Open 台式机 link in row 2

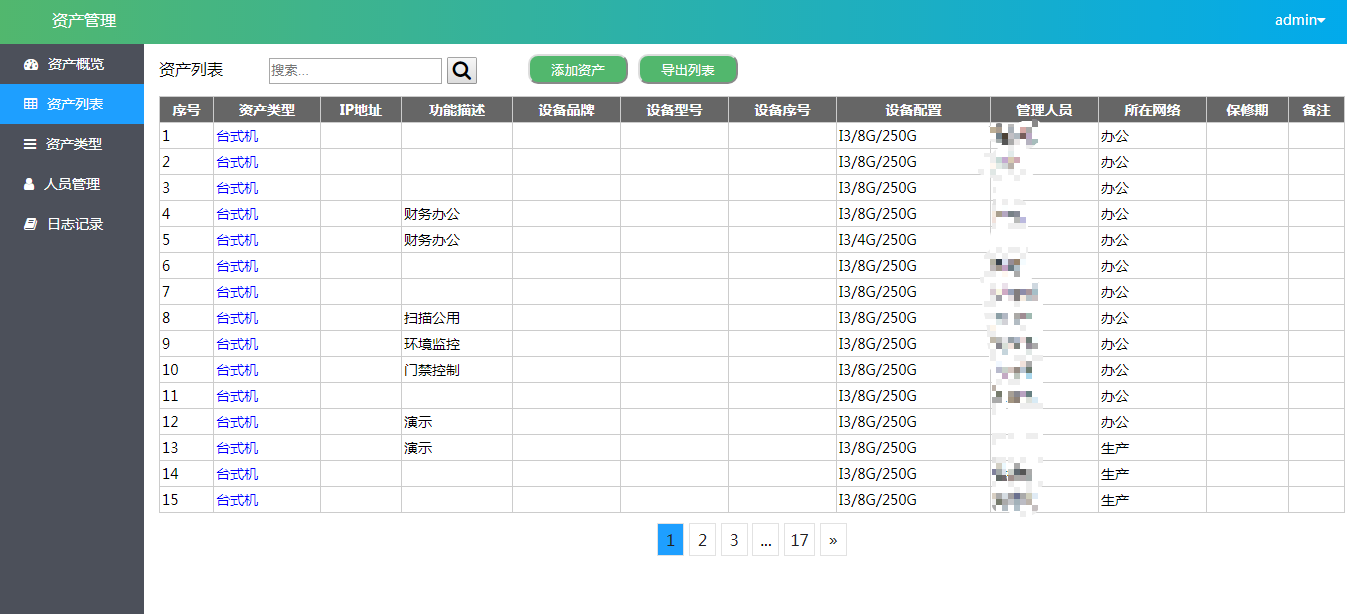click(237, 162)
